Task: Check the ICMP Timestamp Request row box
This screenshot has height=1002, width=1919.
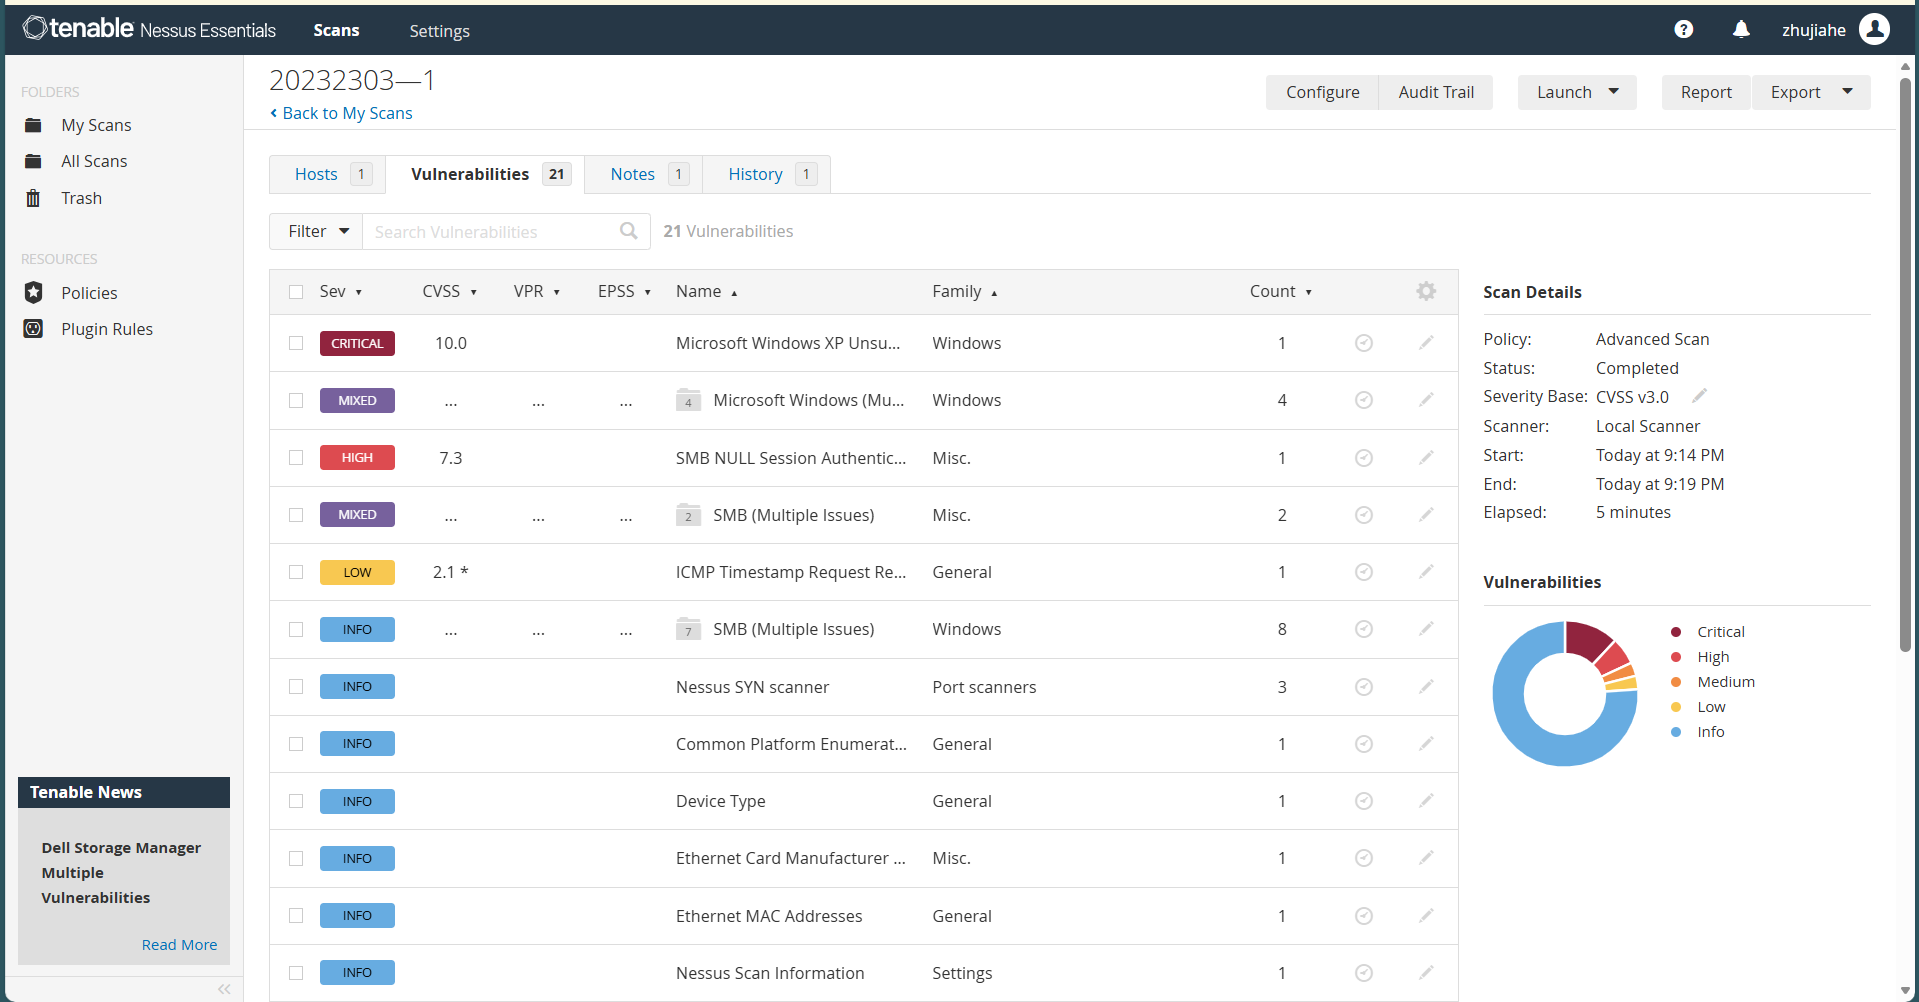Action: (x=296, y=572)
